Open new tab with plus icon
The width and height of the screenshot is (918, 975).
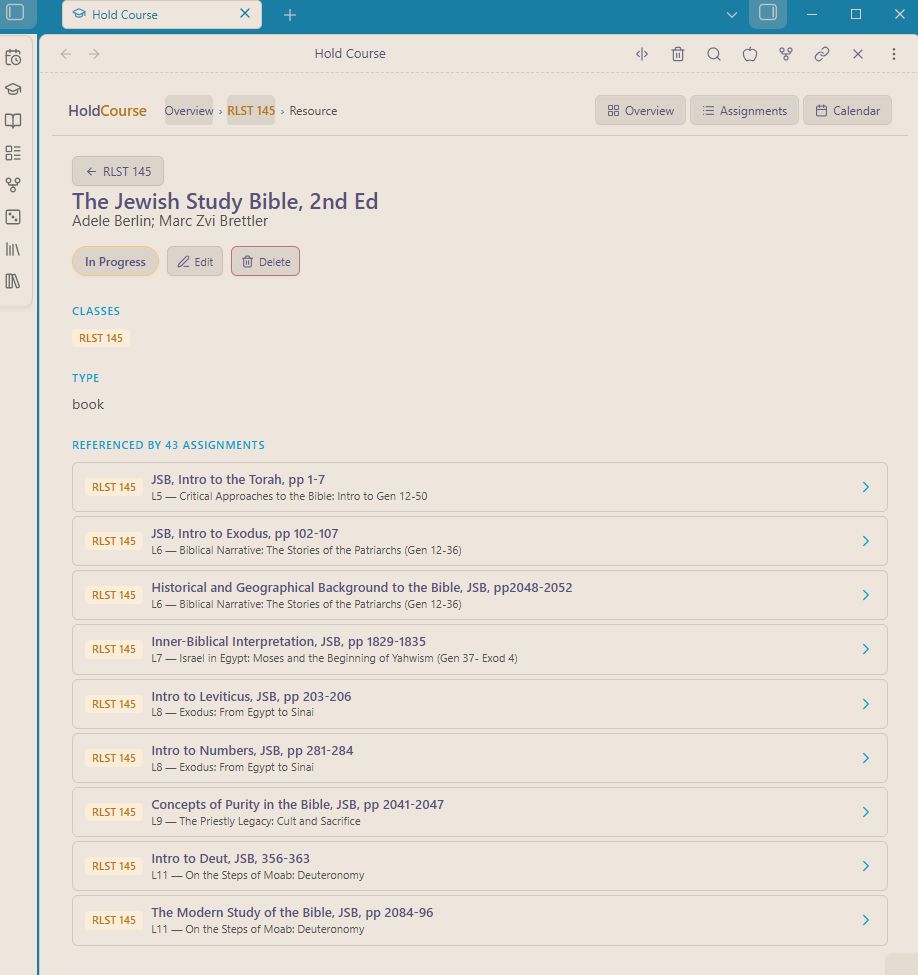click(290, 15)
